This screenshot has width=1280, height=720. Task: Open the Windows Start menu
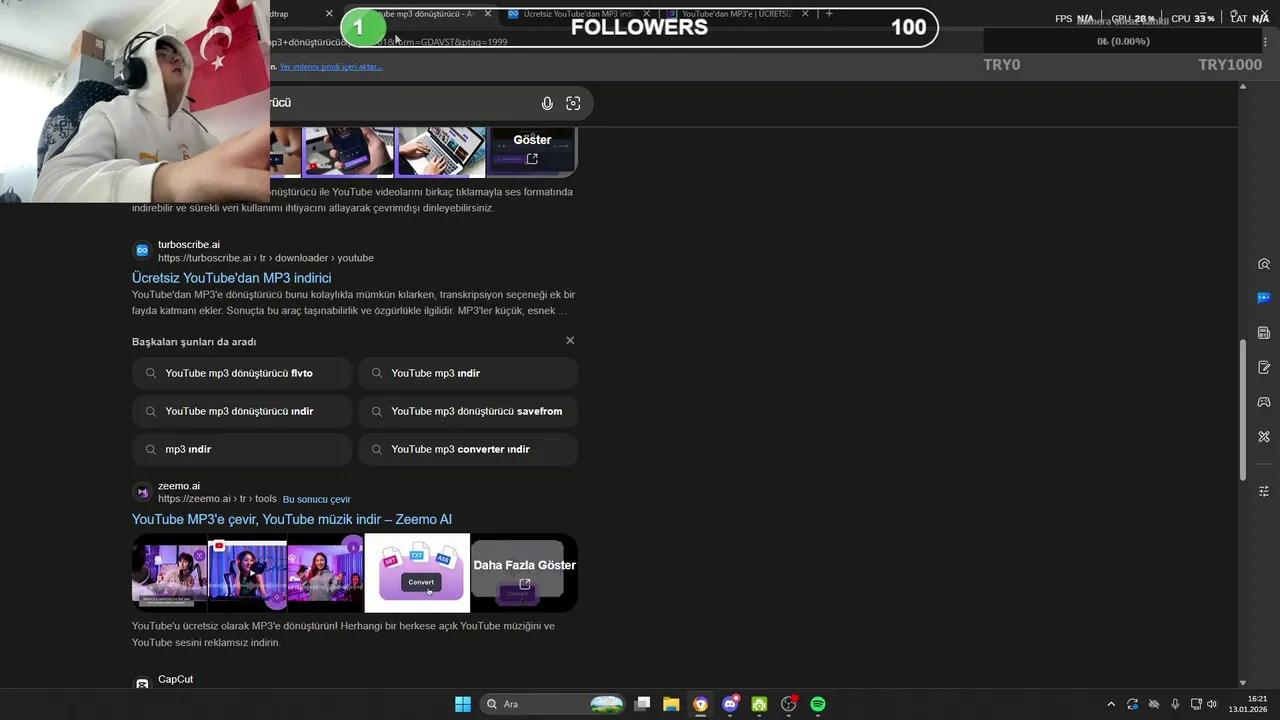[463, 704]
